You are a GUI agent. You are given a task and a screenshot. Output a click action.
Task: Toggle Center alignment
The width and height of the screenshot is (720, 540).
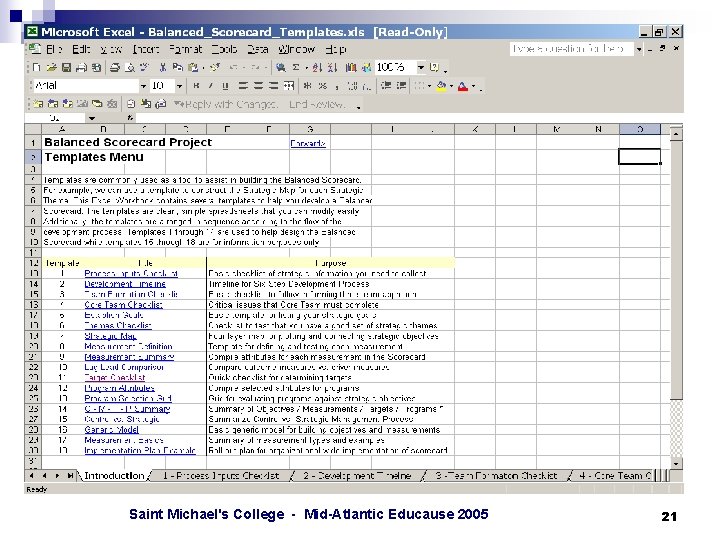(259, 86)
